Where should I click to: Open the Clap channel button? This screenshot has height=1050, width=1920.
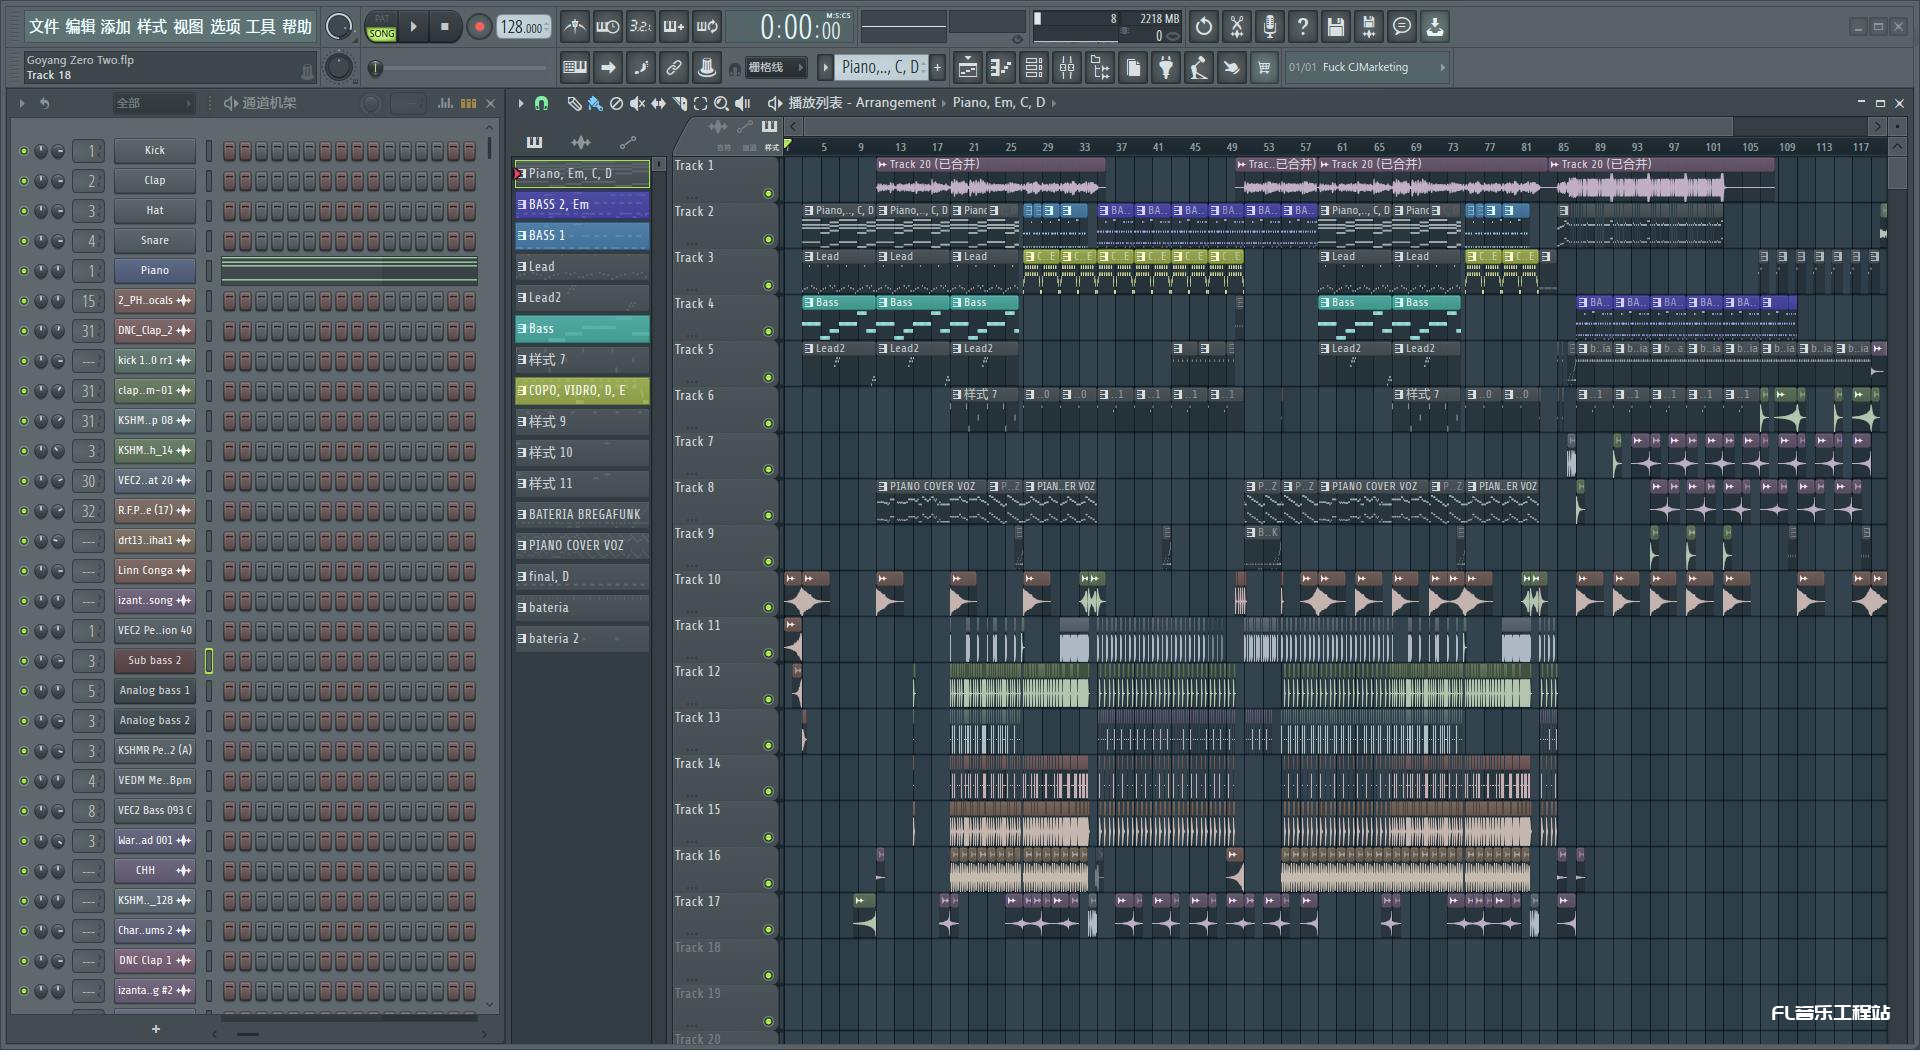[154, 181]
